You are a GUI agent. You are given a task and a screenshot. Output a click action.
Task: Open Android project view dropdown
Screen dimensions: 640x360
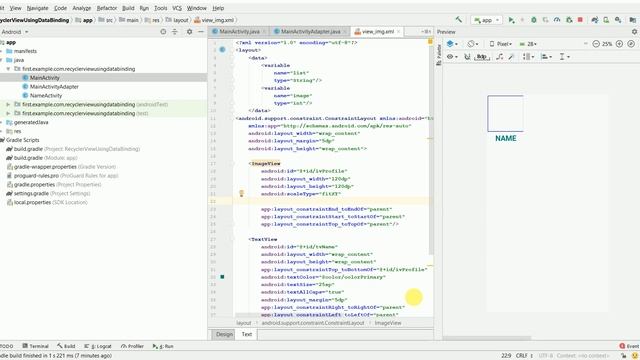15,31
